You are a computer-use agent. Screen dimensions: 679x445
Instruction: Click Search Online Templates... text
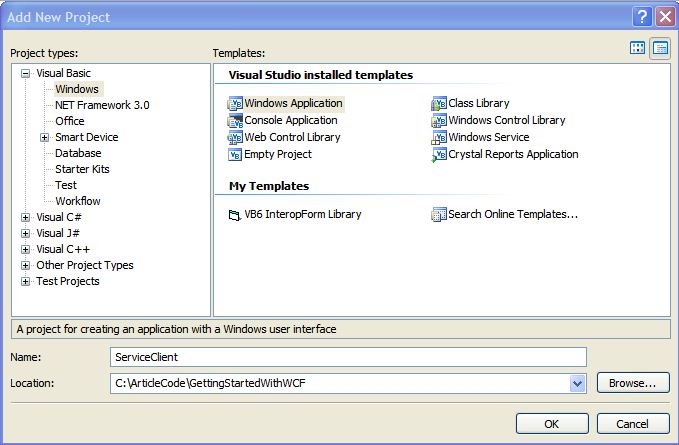tap(513, 214)
